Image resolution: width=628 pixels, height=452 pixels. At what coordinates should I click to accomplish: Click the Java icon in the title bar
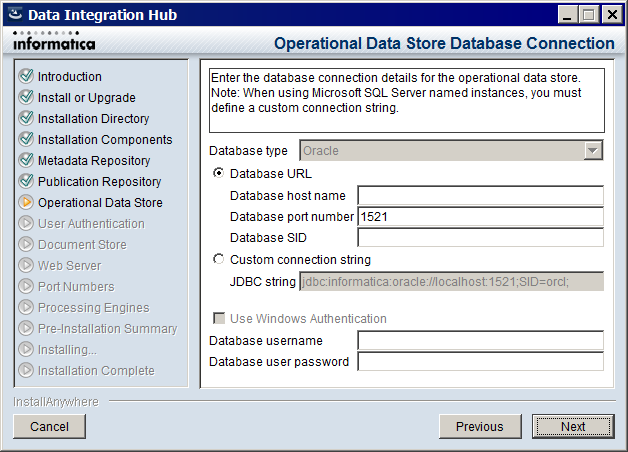coord(15,14)
